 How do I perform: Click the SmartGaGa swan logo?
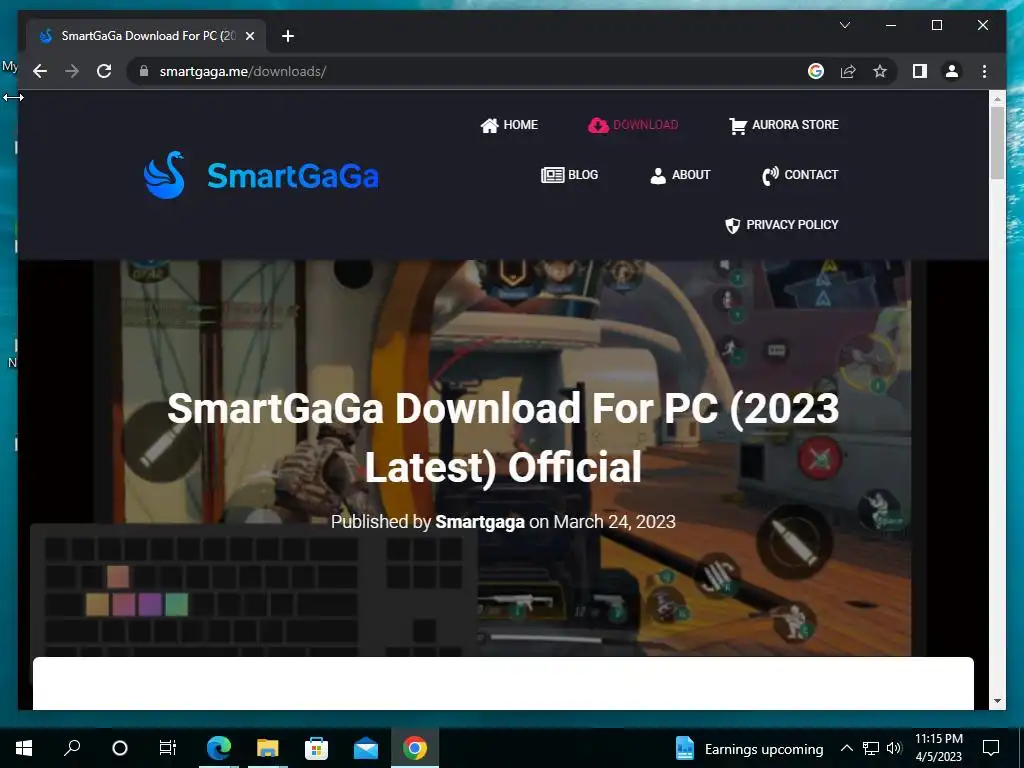[x=164, y=175]
